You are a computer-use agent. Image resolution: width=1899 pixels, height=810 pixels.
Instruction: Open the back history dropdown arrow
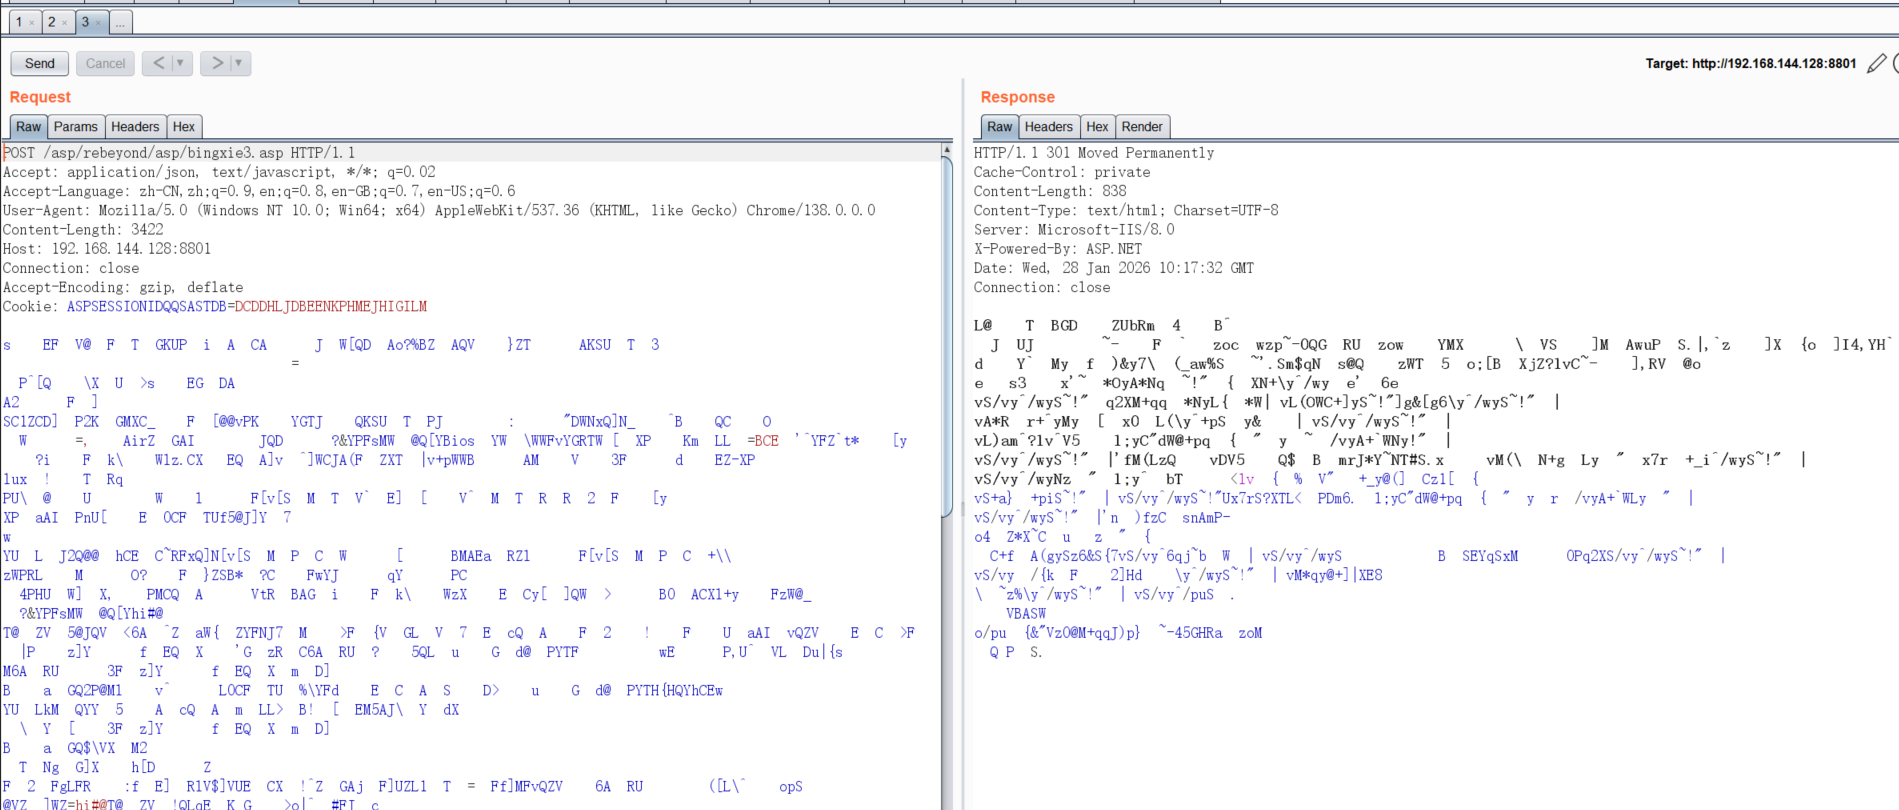pyautogui.click(x=180, y=63)
